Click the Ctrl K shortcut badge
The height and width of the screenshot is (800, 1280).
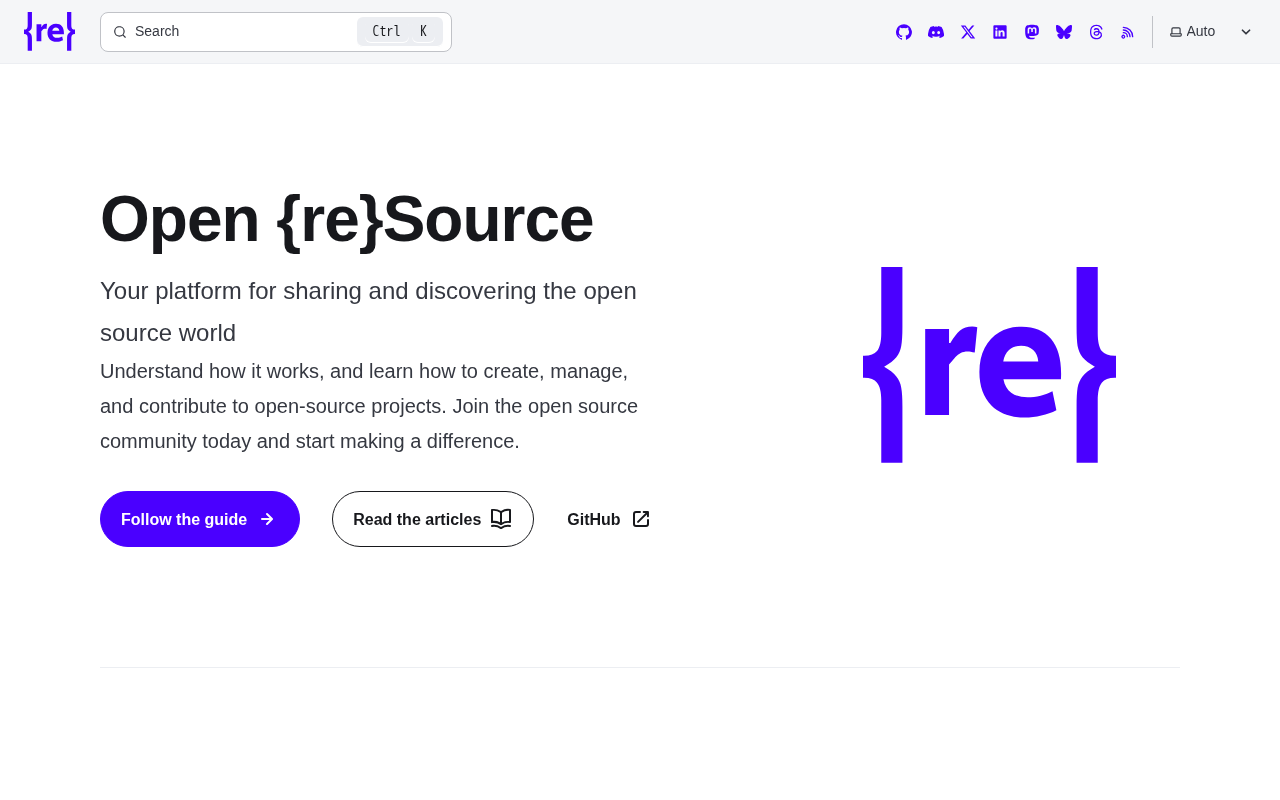click(x=400, y=31)
